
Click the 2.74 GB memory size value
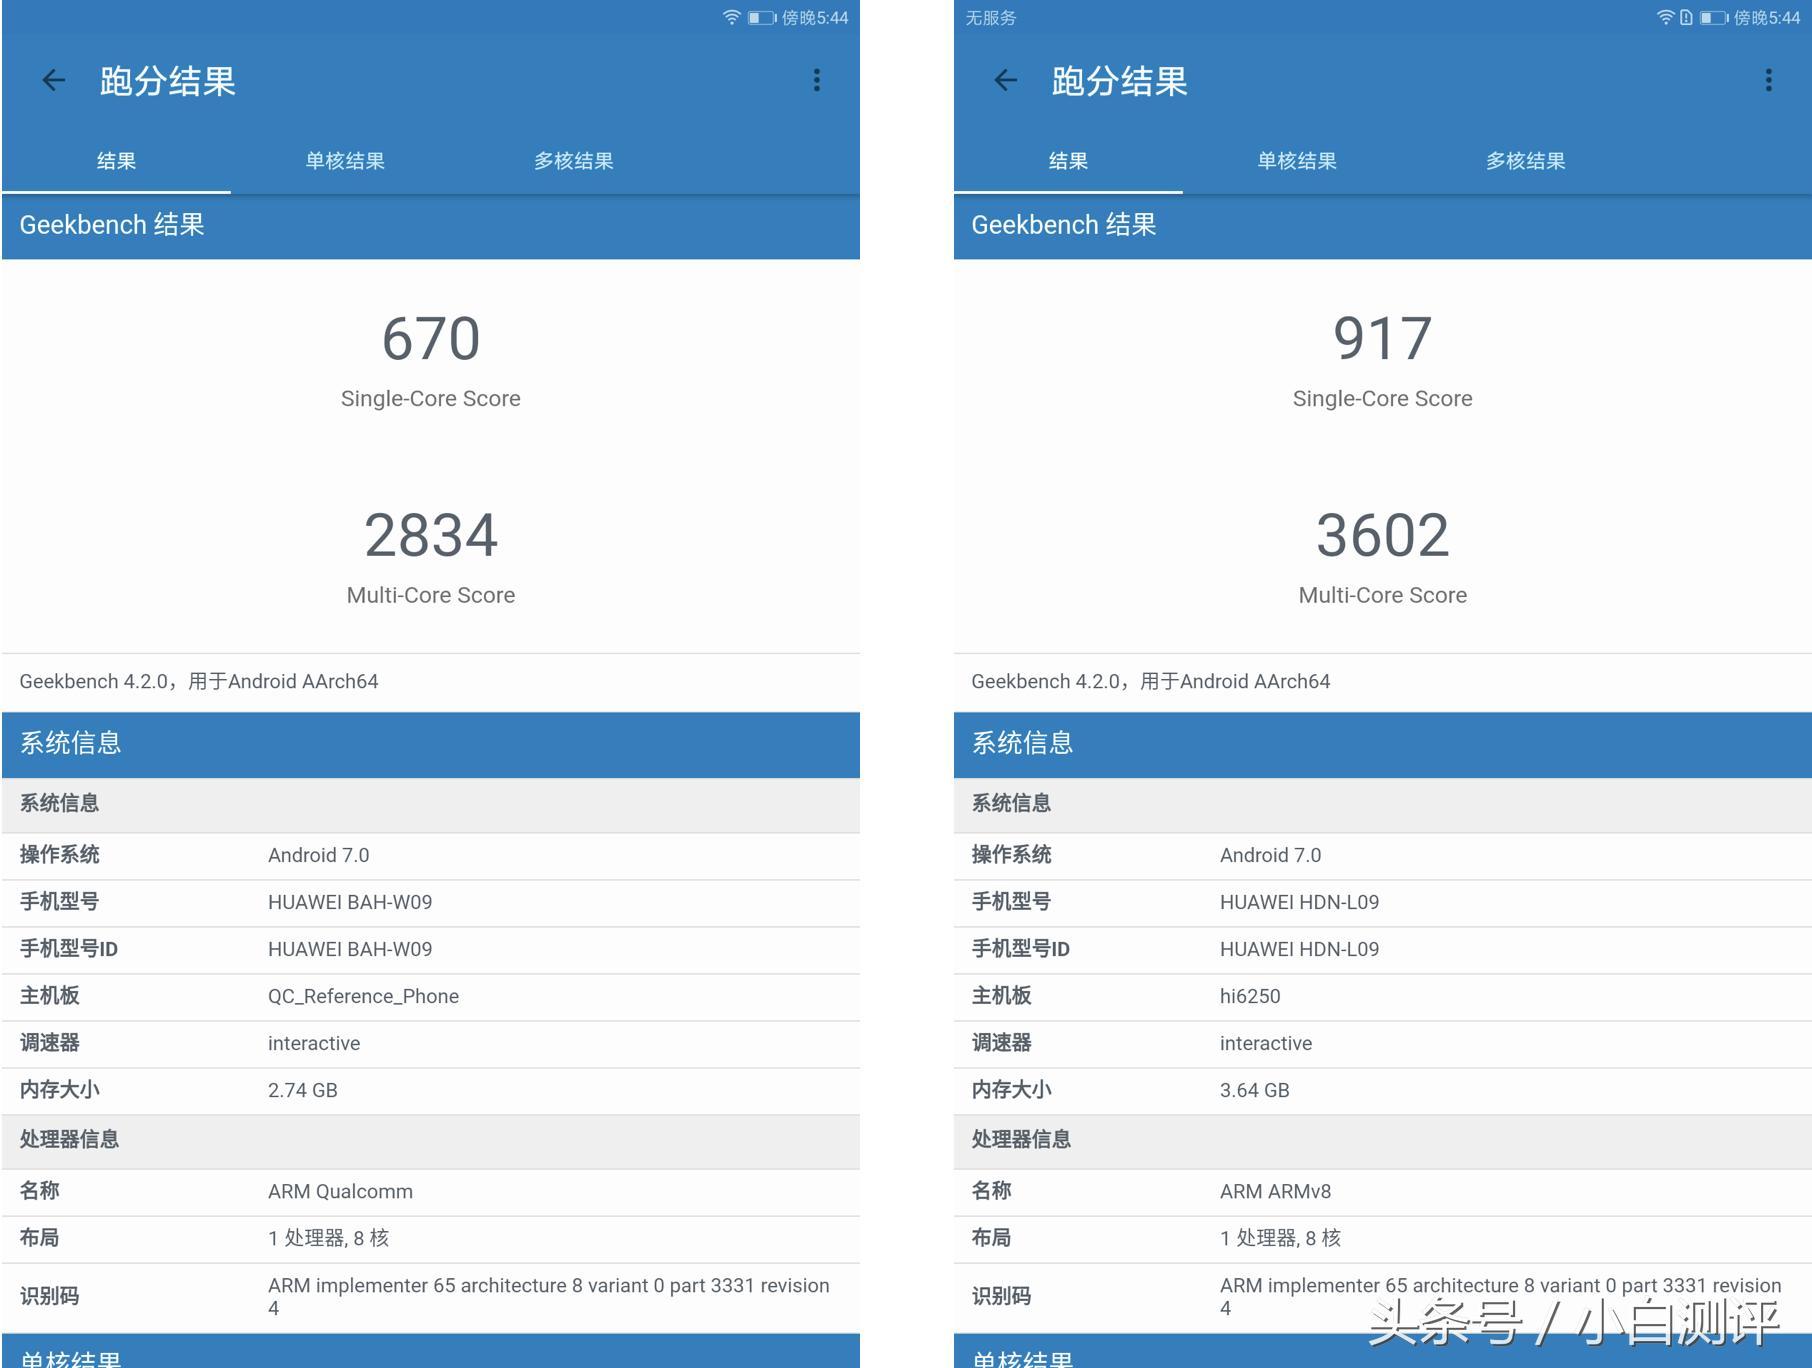pyautogui.click(x=303, y=1090)
